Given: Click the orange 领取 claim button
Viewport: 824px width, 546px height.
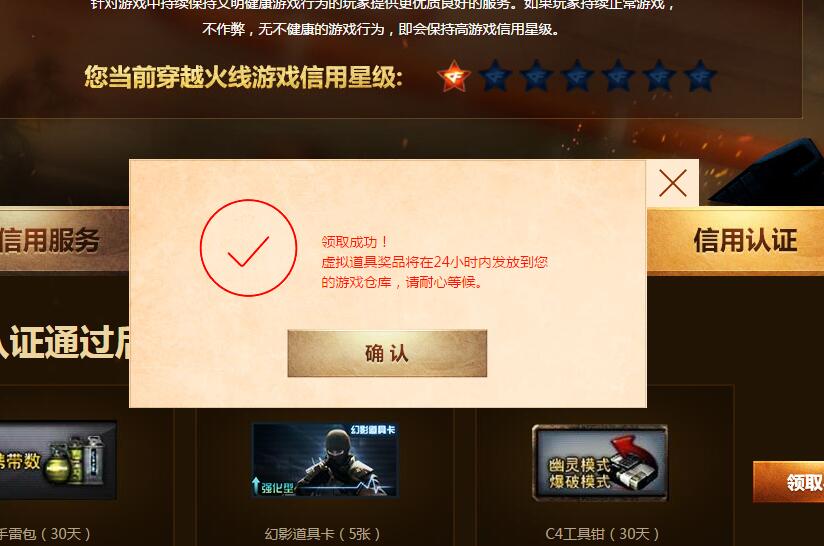Looking at the screenshot, I should pos(788,482).
